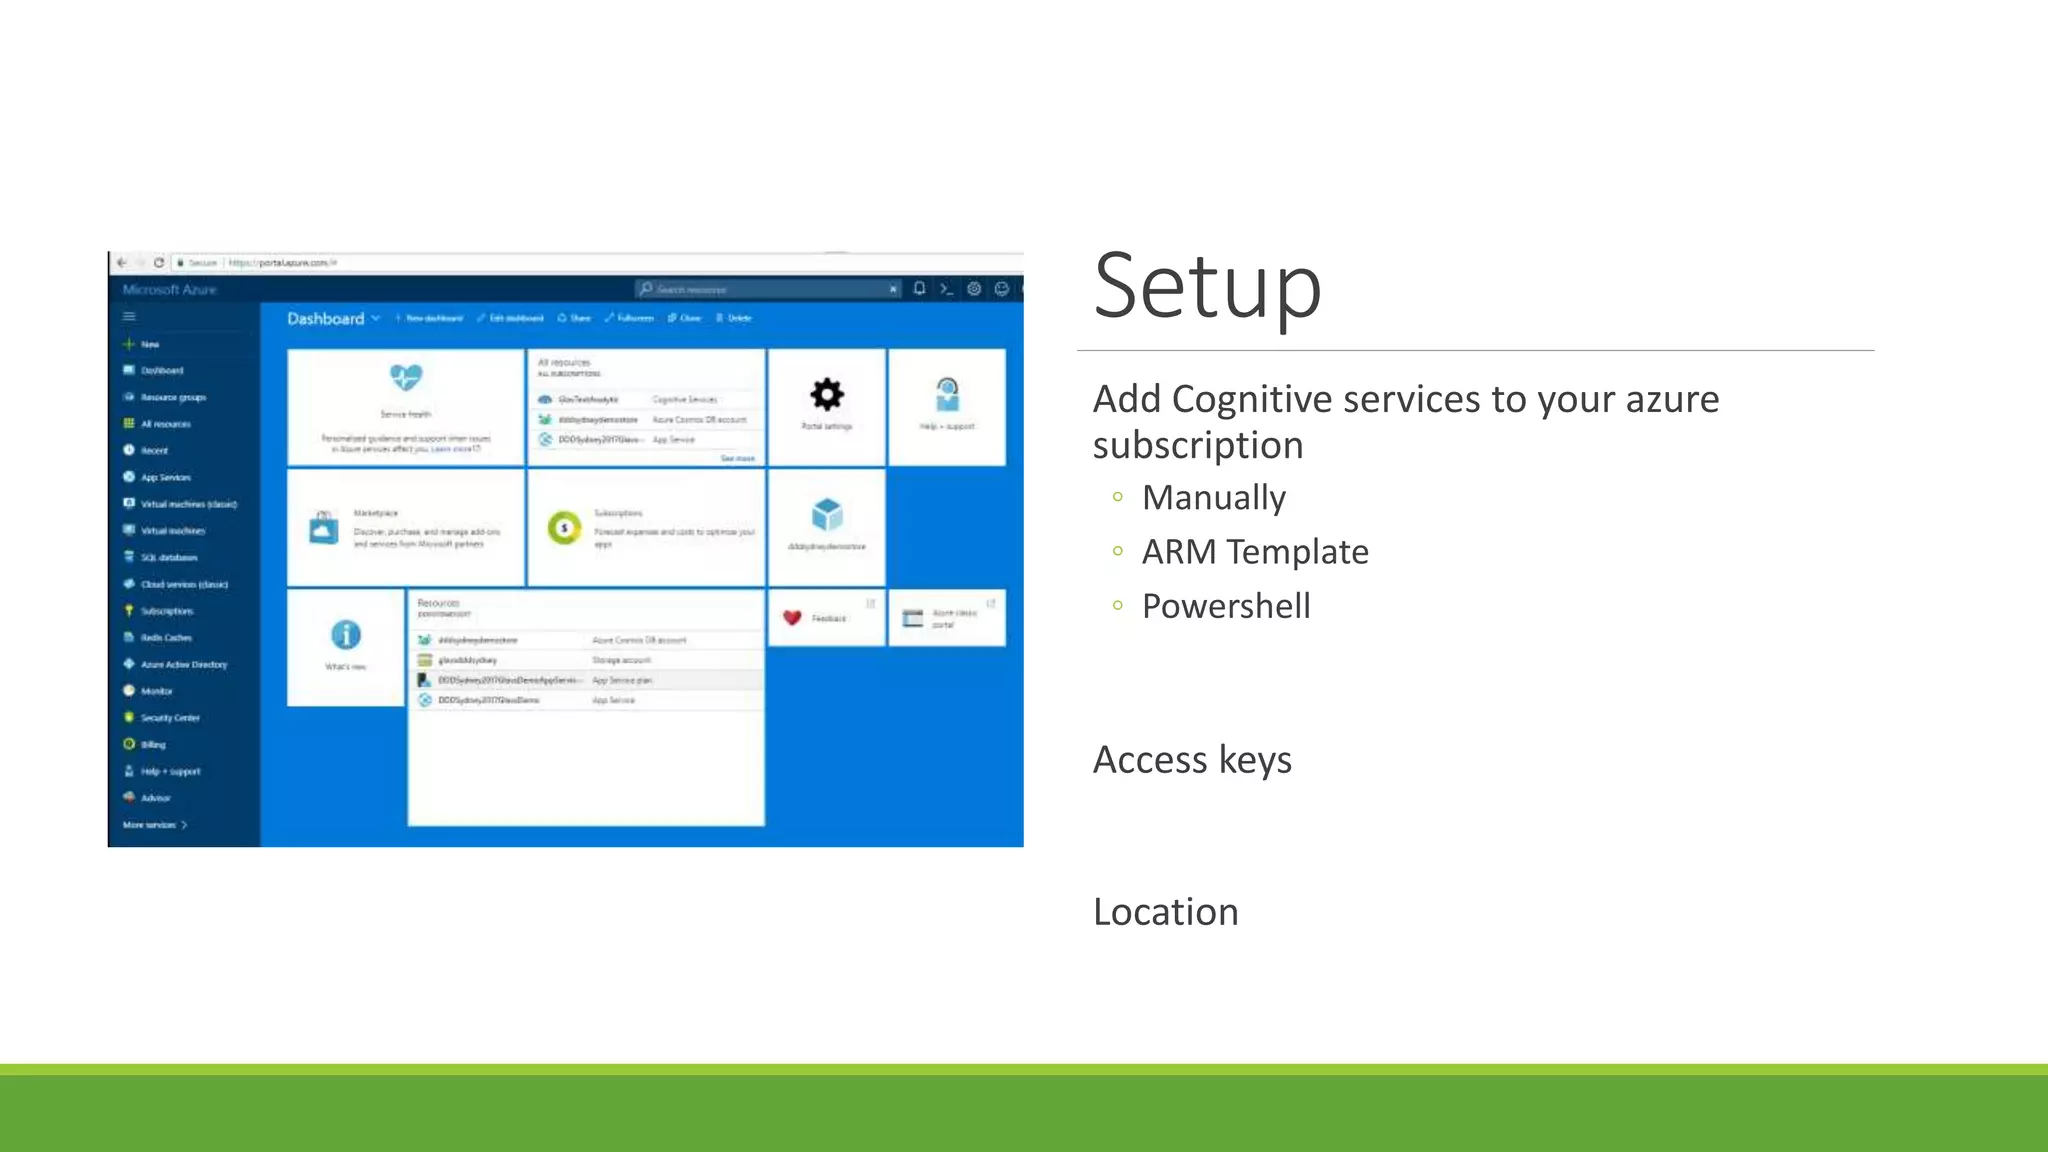The image size is (2048, 1152).
Task: Open Monitor in the sidebar
Action: (x=156, y=691)
